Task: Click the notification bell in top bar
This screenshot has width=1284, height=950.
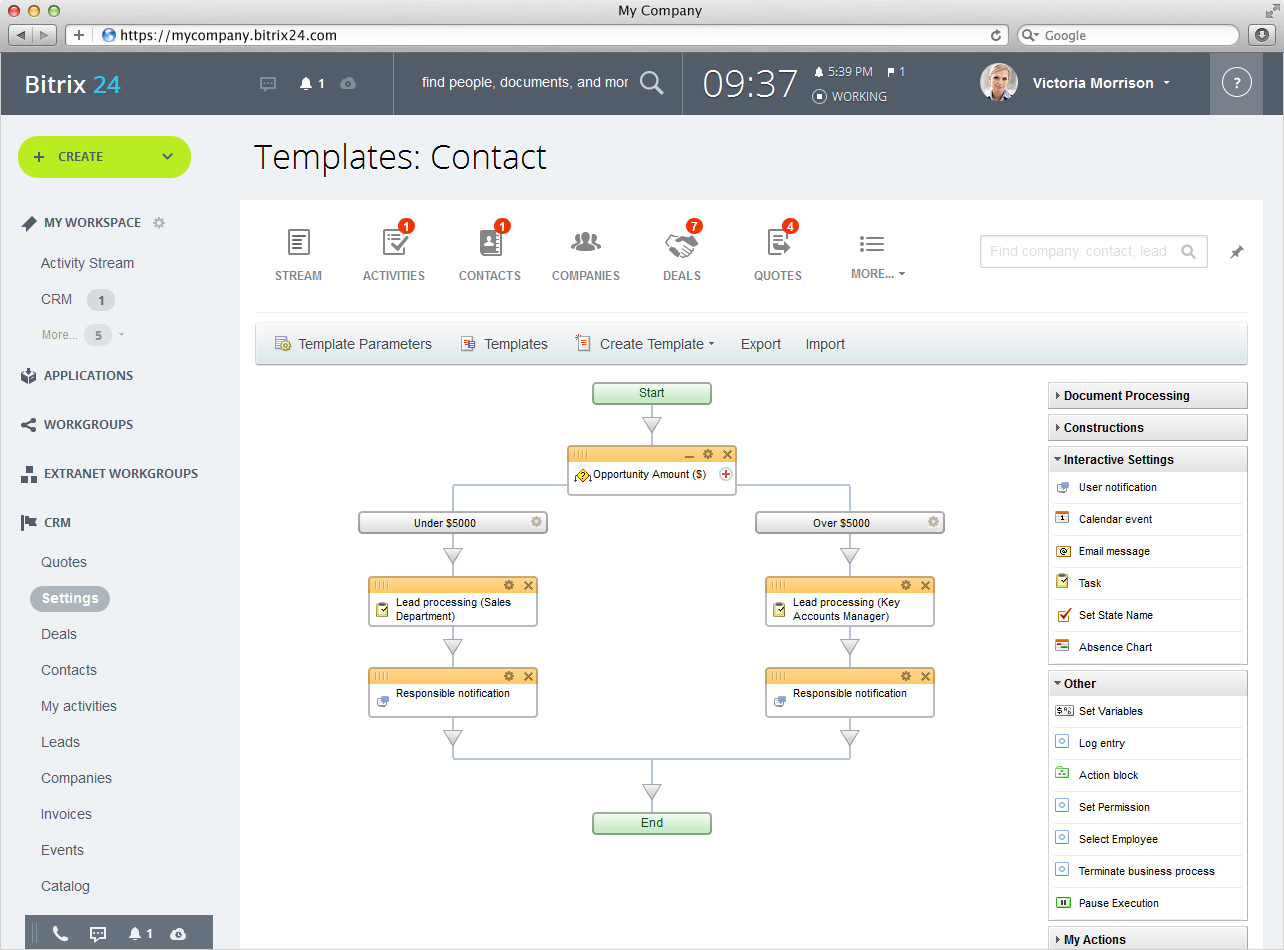Action: [x=307, y=84]
